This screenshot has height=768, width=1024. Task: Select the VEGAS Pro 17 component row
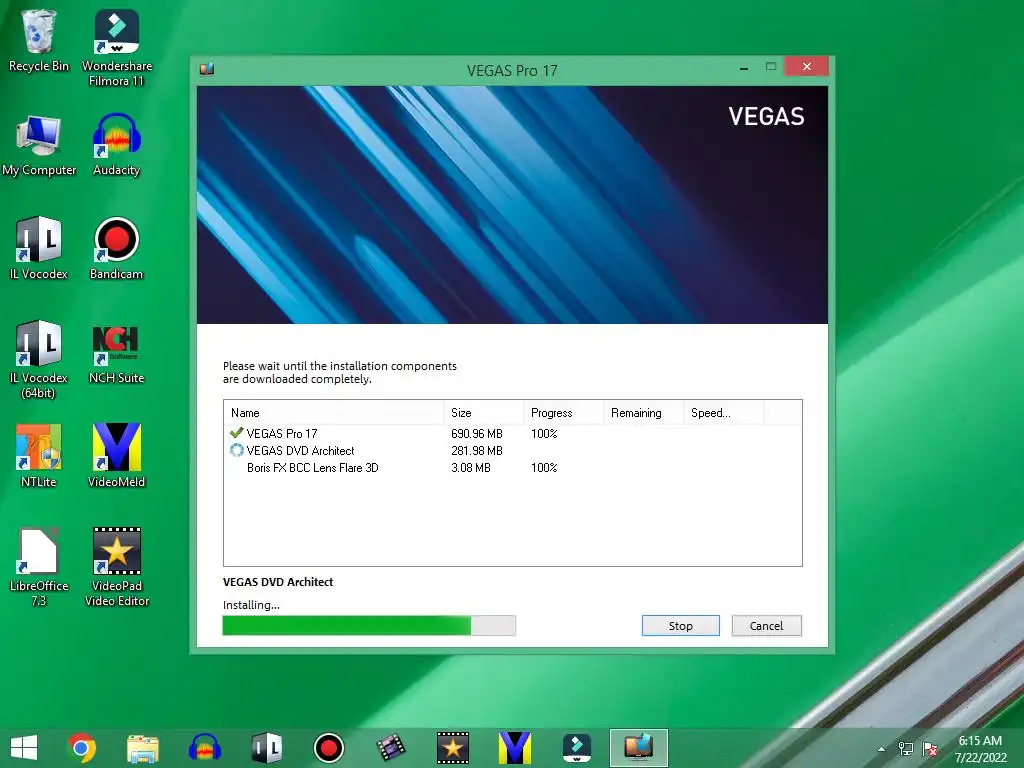[x=513, y=434]
